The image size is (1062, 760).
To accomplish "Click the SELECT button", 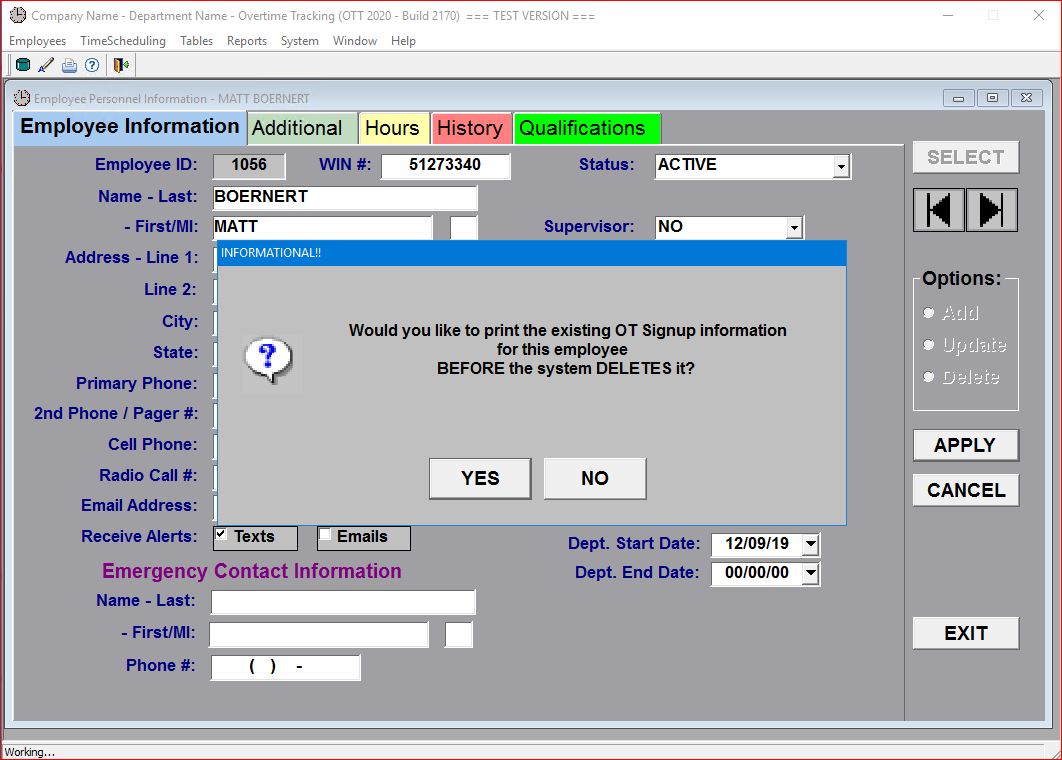I will pos(966,157).
